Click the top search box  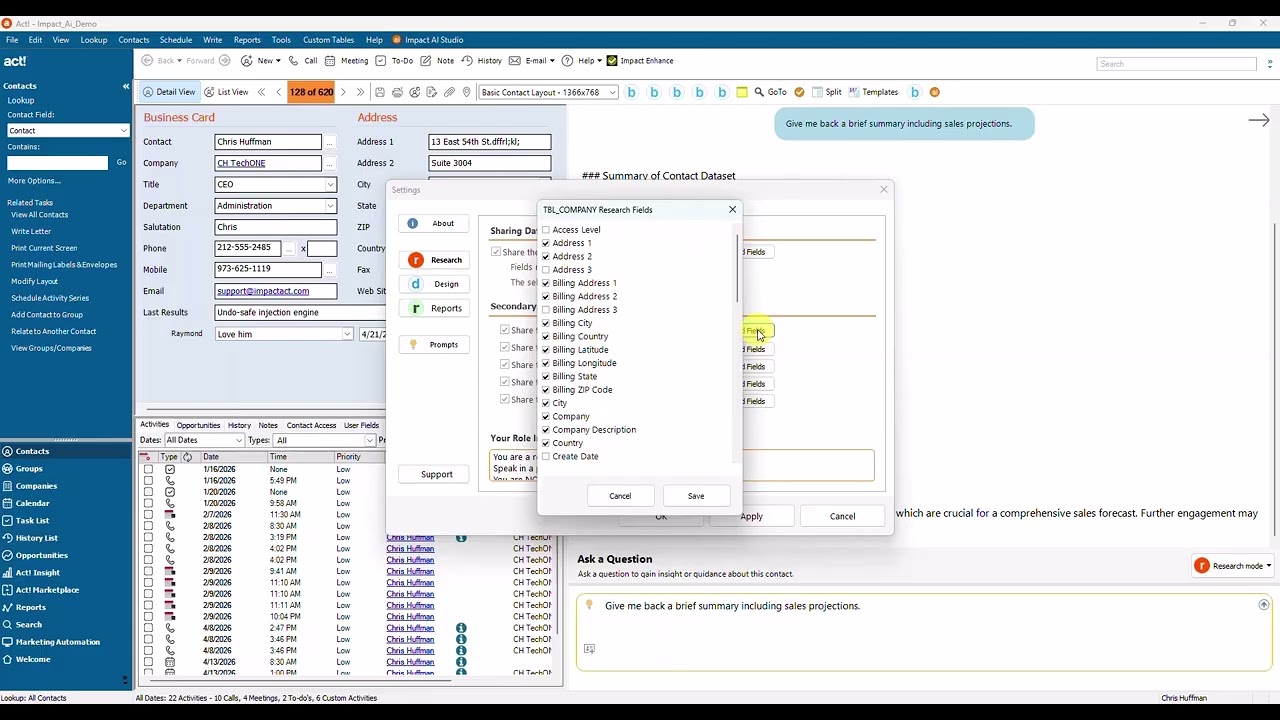click(1176, 64)
